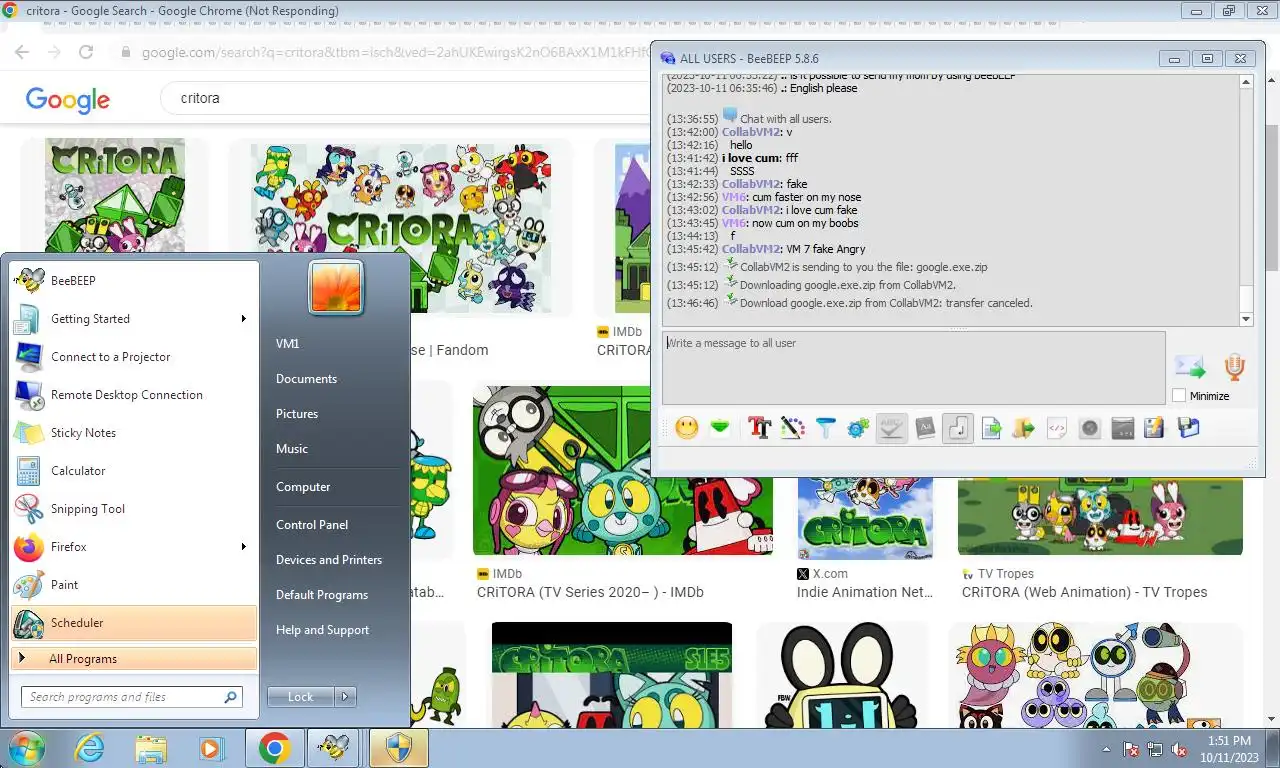
Task: Open Sticky Notes from Start menu
Action: (x=134, y=433)
